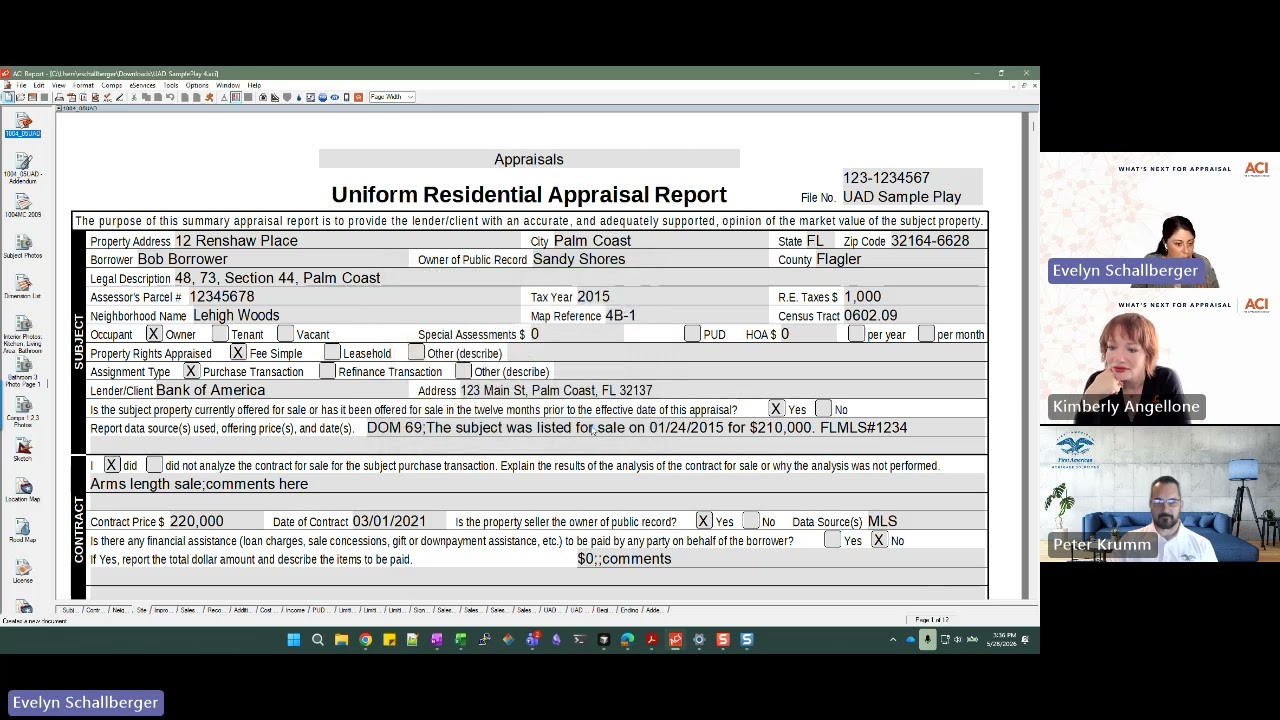
Task: Check the HOA per year checkbox
Action: pyautogui.click(x=856, y=334)
